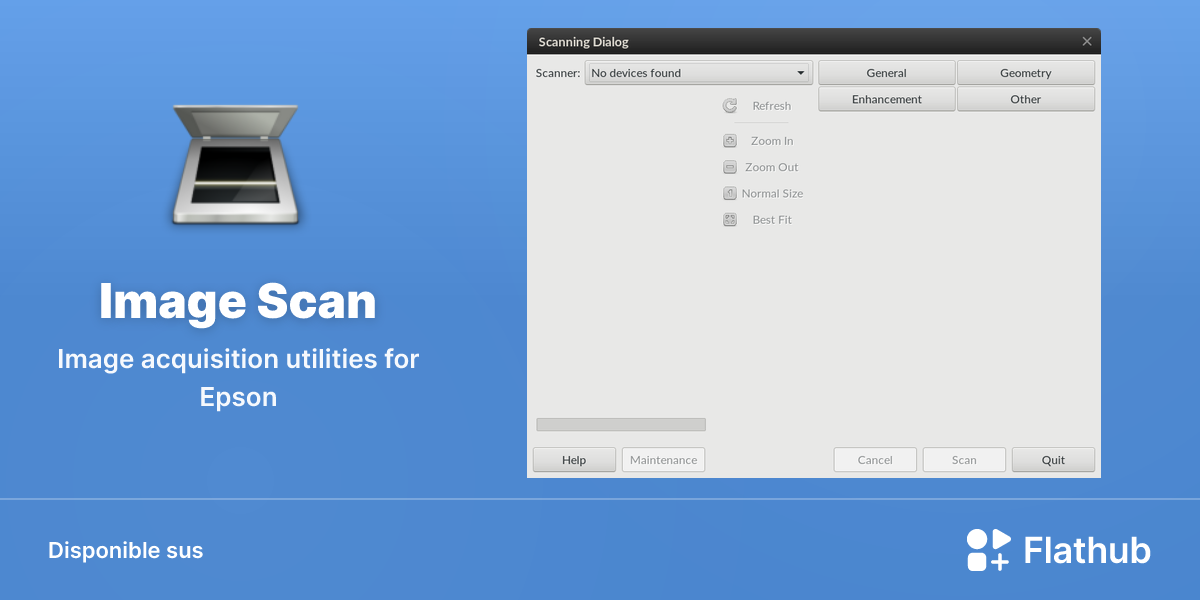Click the Disponible sus text
Image resolution: width=1200 pixels, height=600 pixels.
click(126, 550)
